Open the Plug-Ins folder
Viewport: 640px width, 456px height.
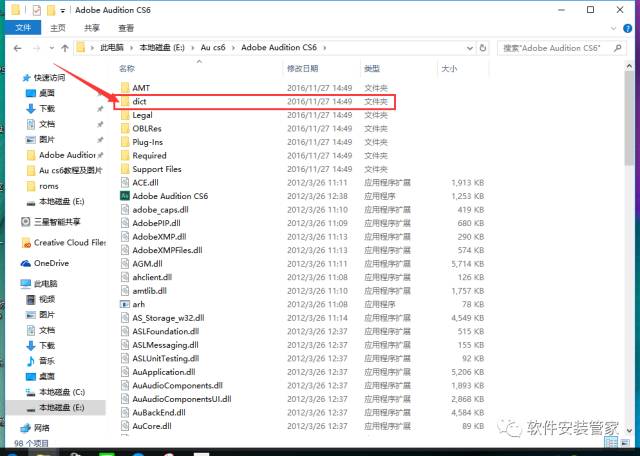(x=148, y=142)
